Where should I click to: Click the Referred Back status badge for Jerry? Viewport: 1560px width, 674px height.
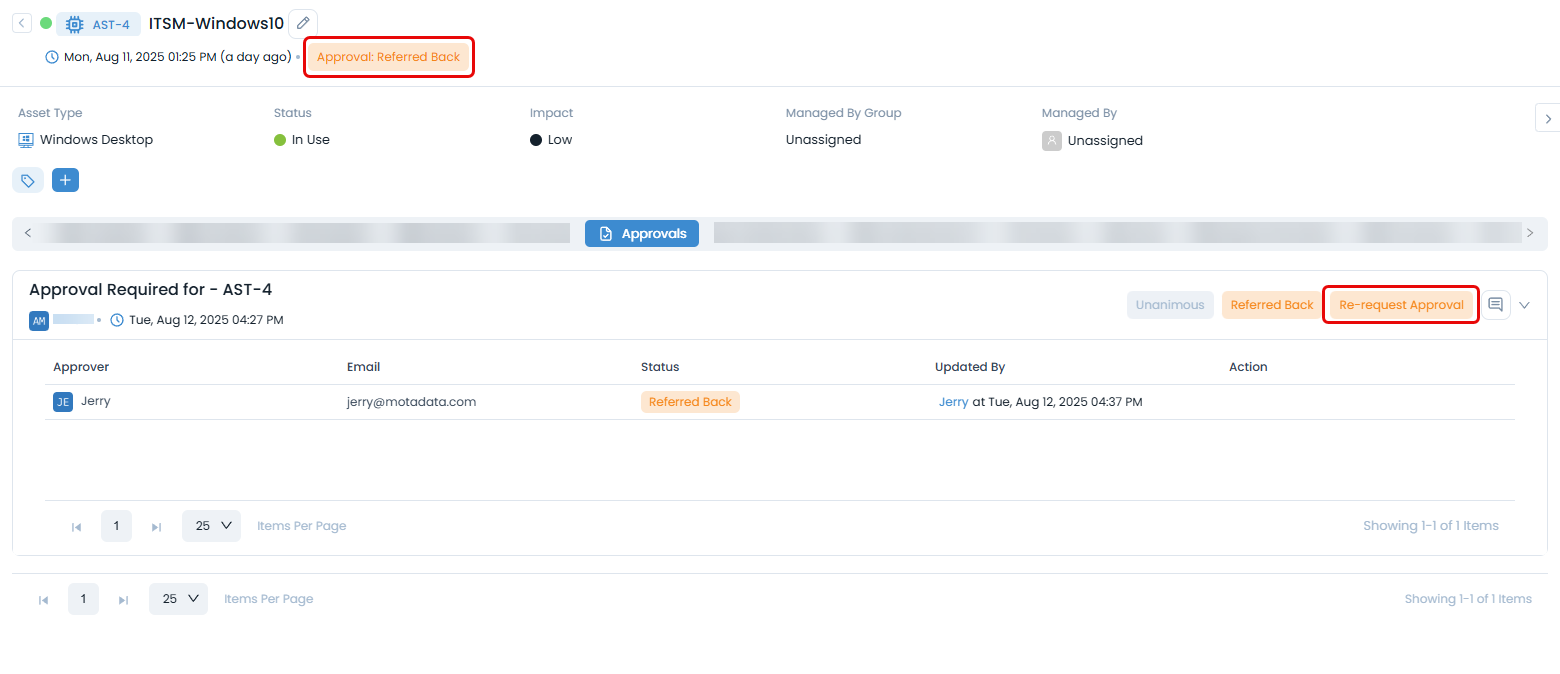(x=690, y=401)
